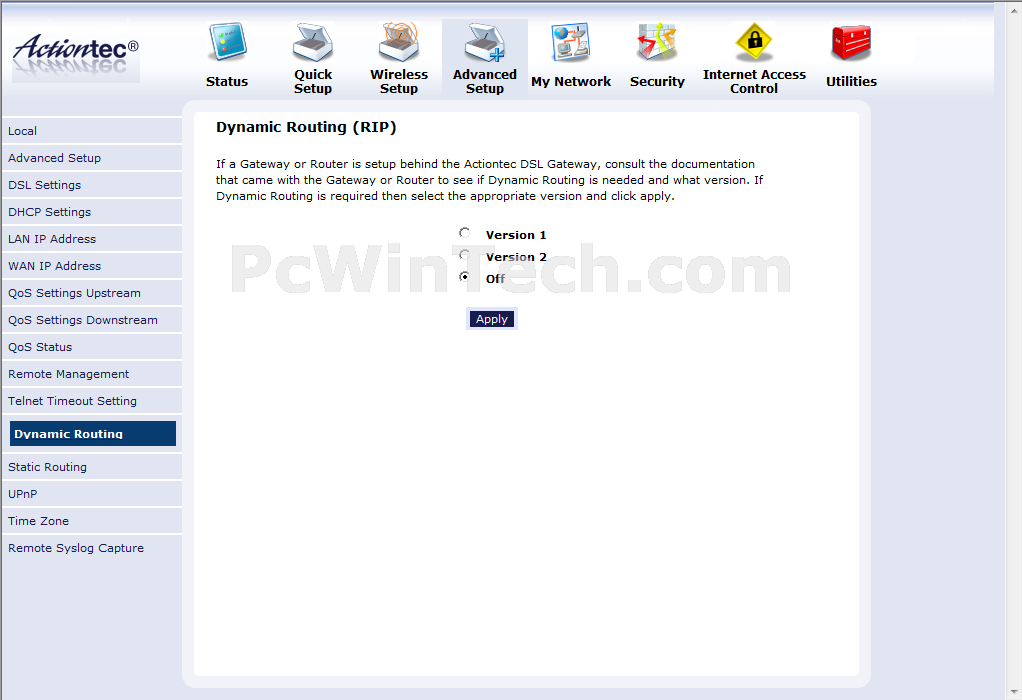The image size is (1022, 700).
Task: Click the Version 2 label text
Action: [x=516, y=257]
